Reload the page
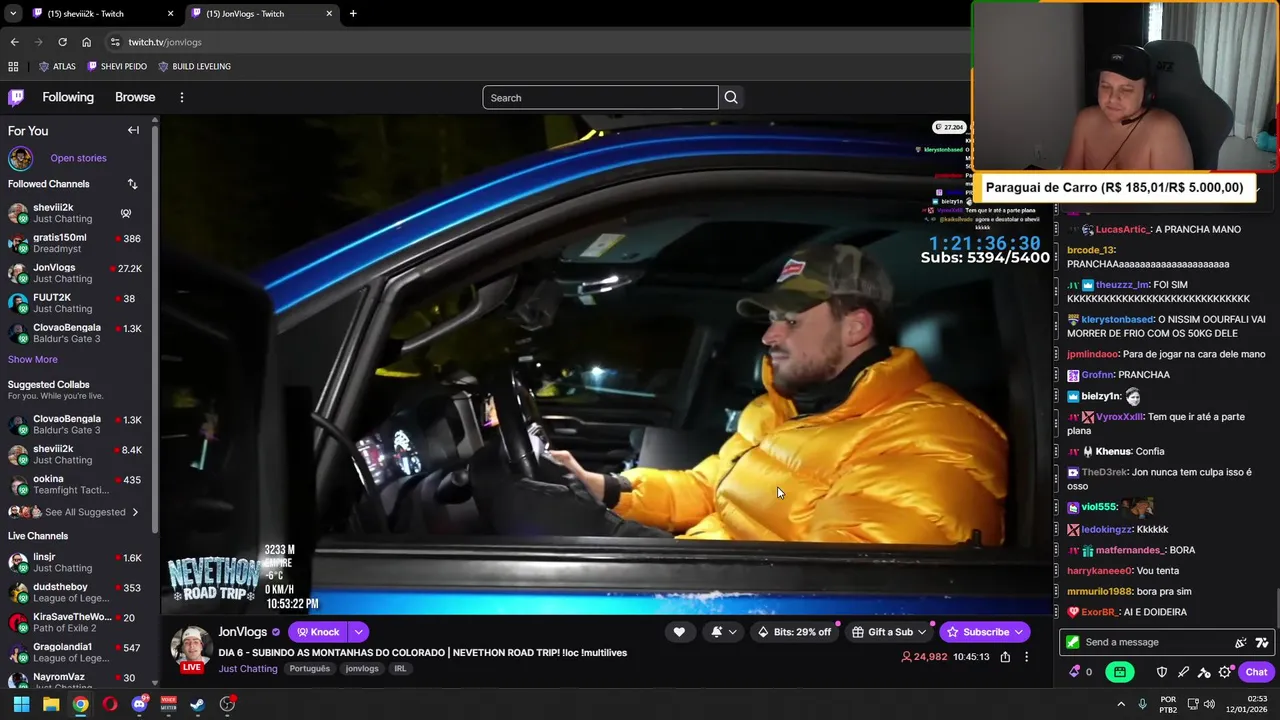 (x=62, y=42)
